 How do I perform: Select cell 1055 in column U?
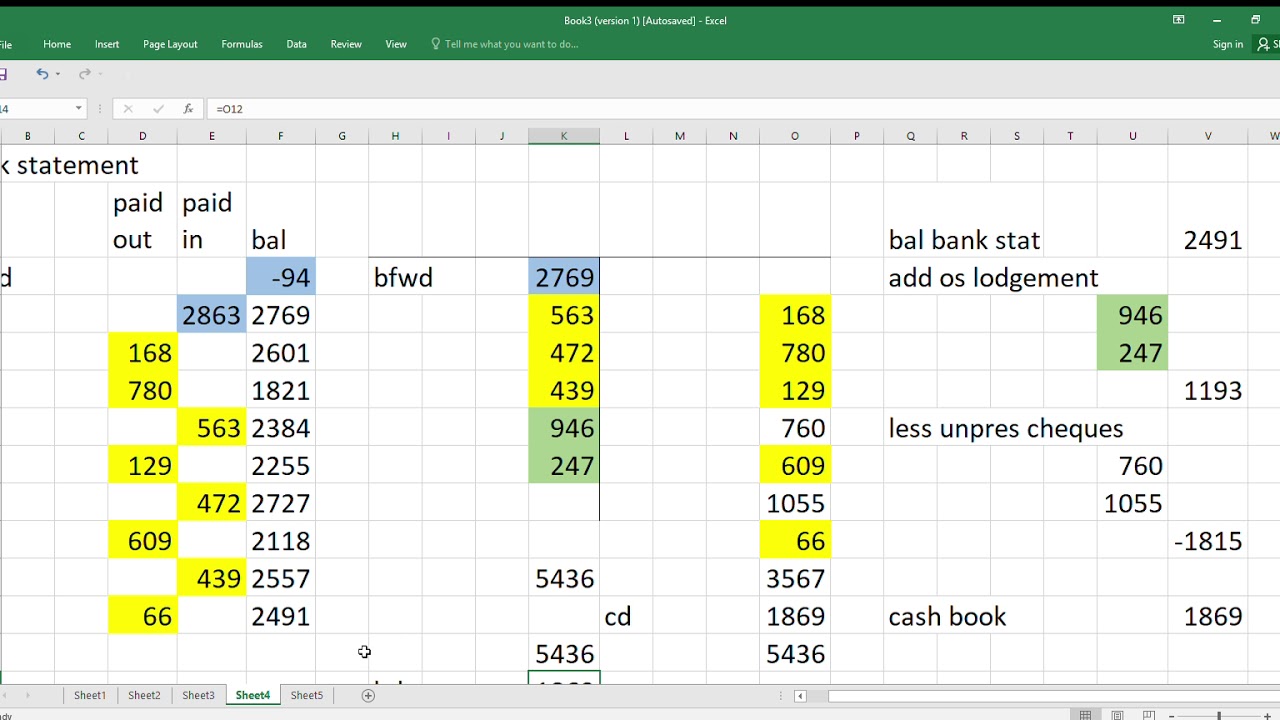click(x=1132, y=503)
